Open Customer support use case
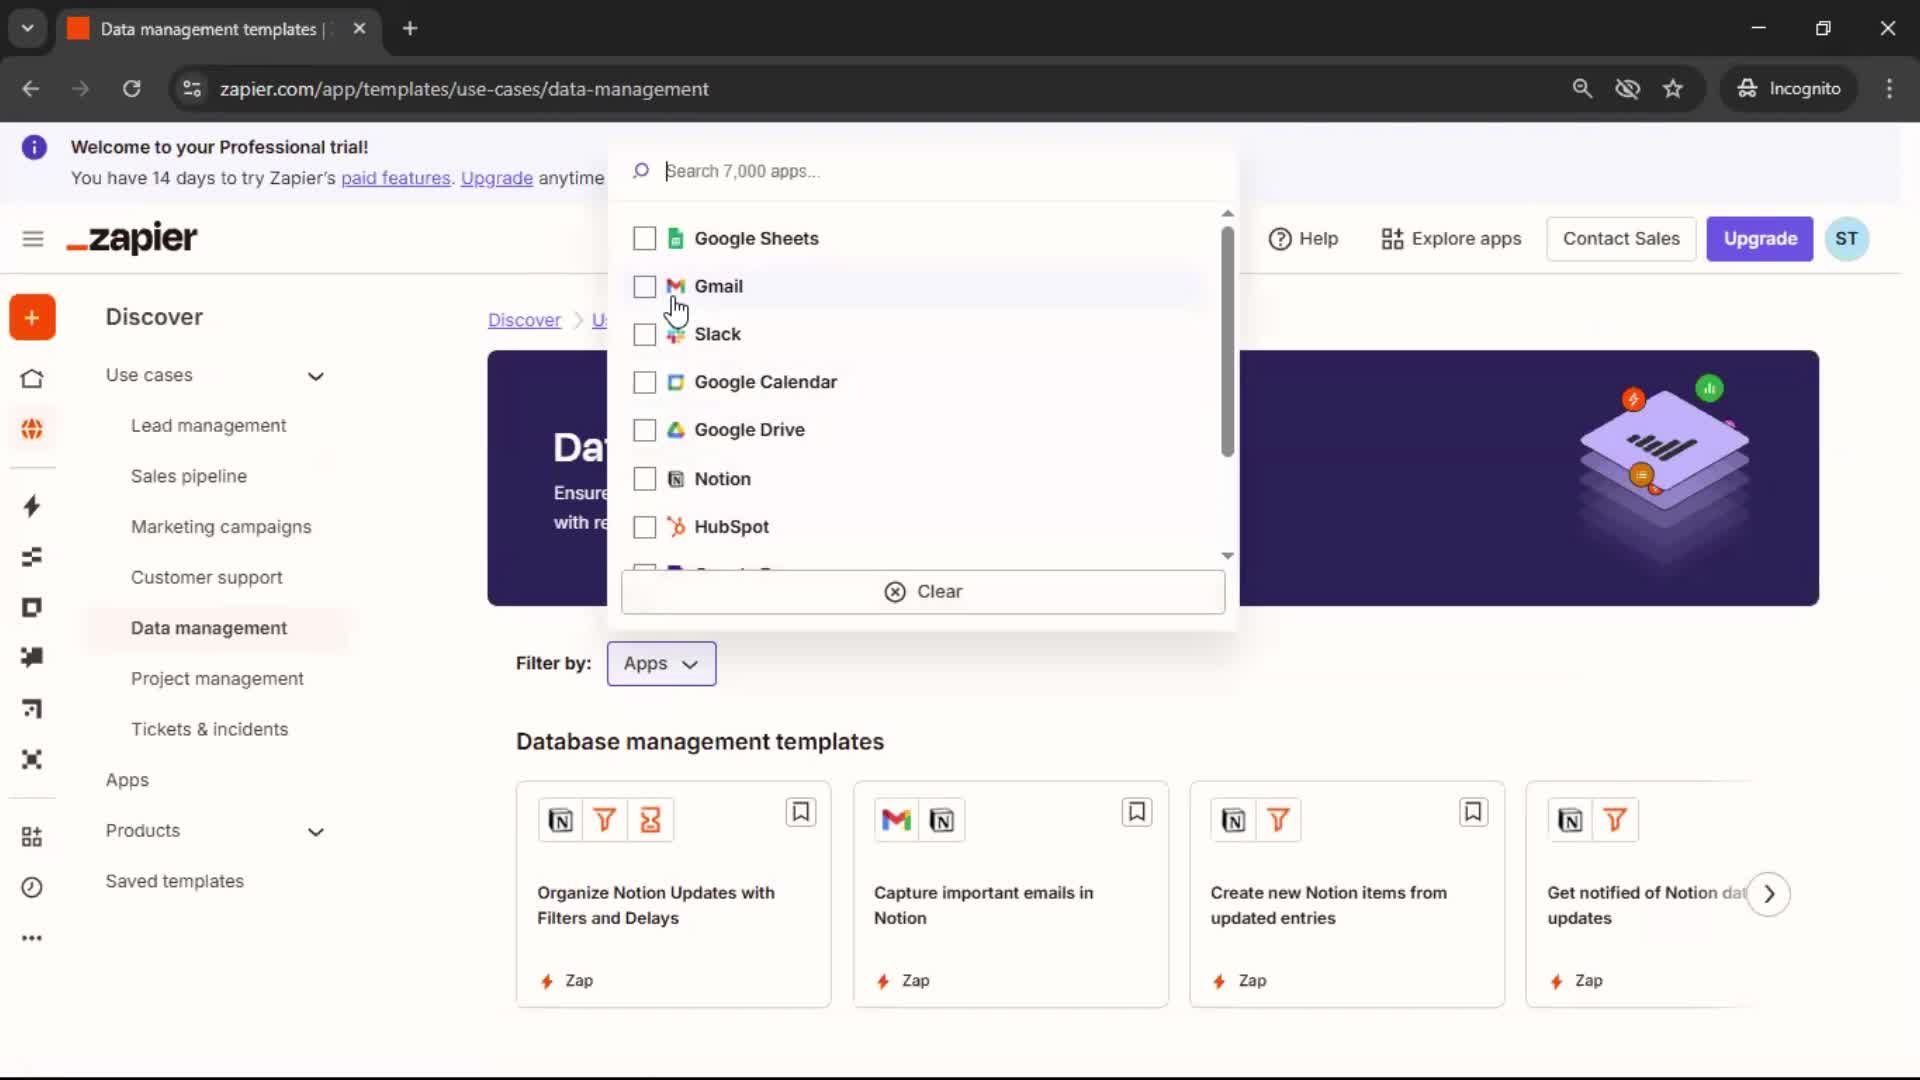 [x=207, y=578]
